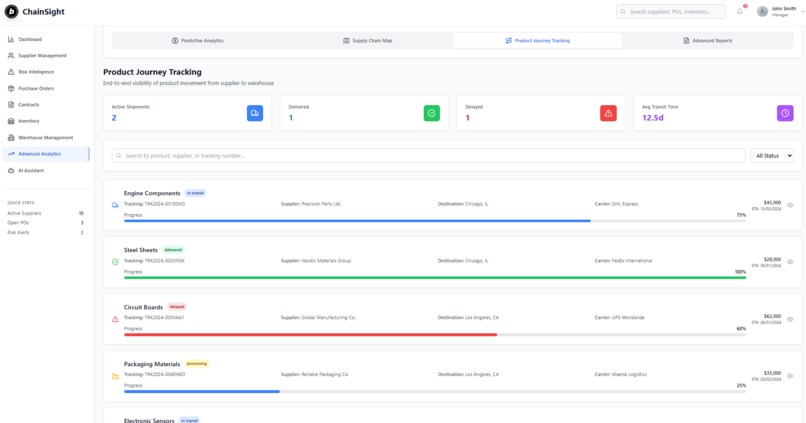Click the Packaging Materials progress bar

[x=202, y=392]
